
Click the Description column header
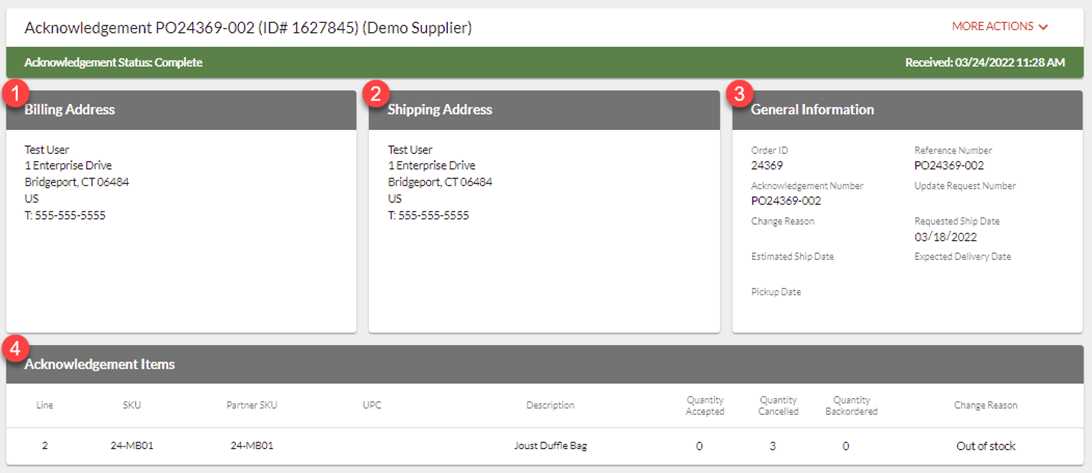550,406
